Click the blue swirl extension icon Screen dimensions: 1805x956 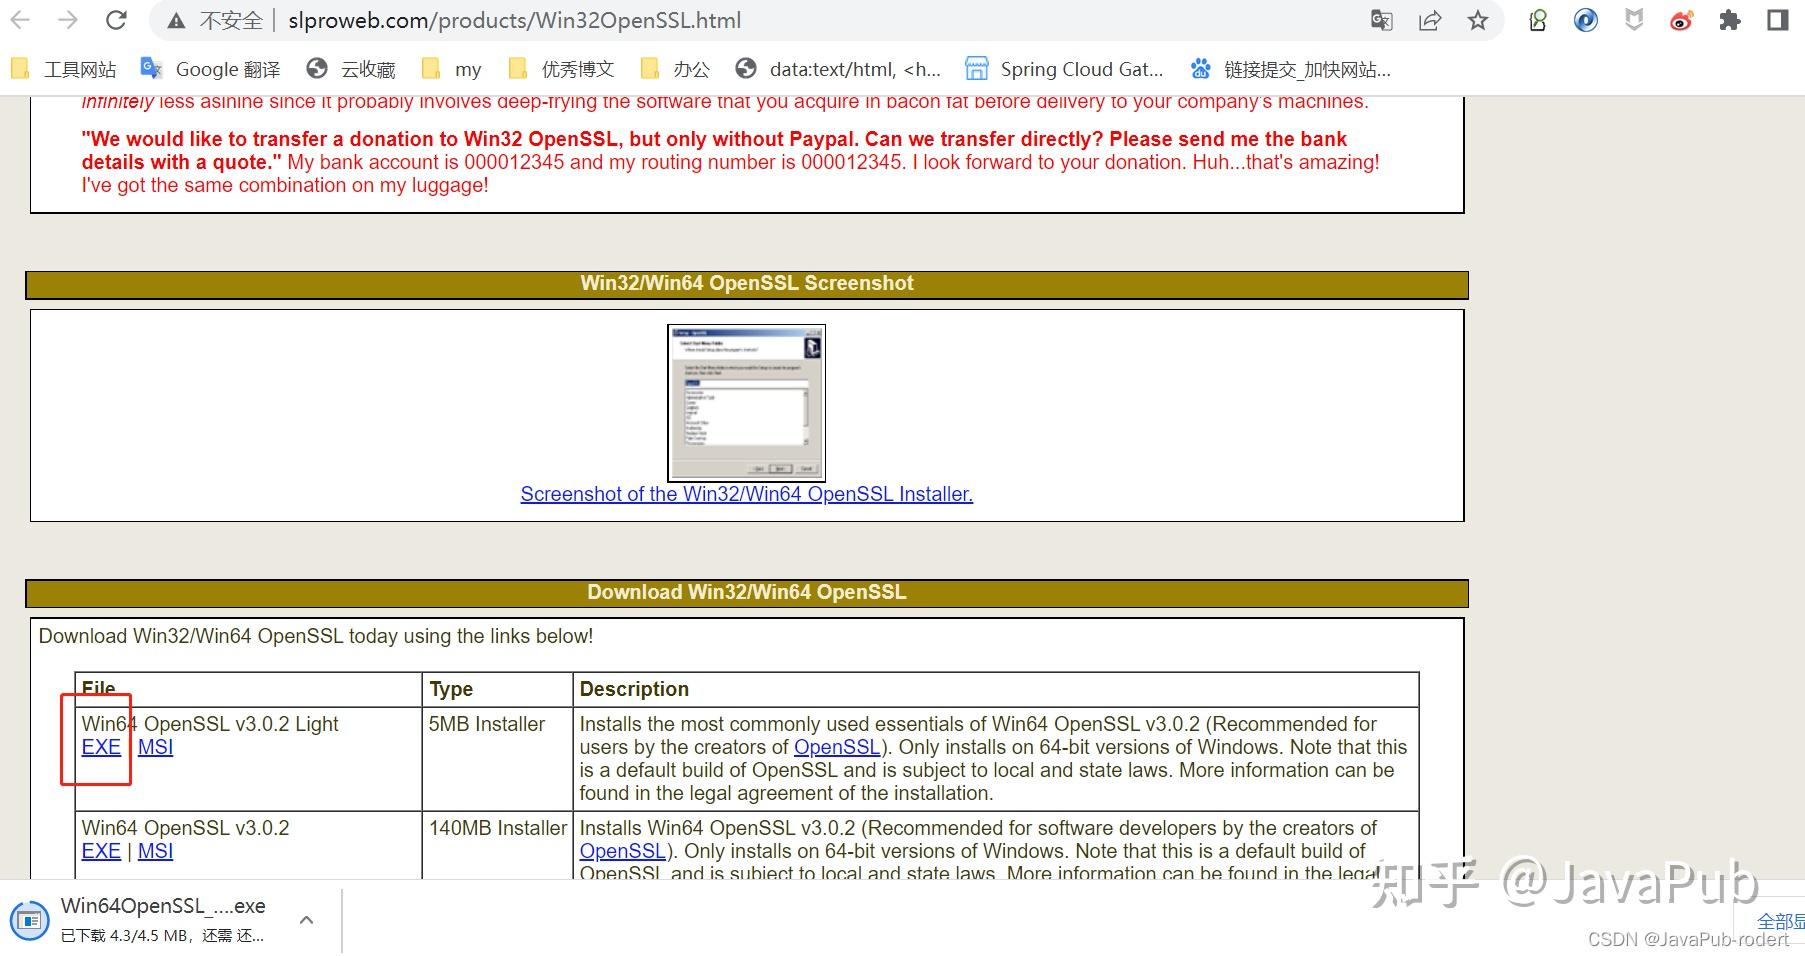[1584, 19]
